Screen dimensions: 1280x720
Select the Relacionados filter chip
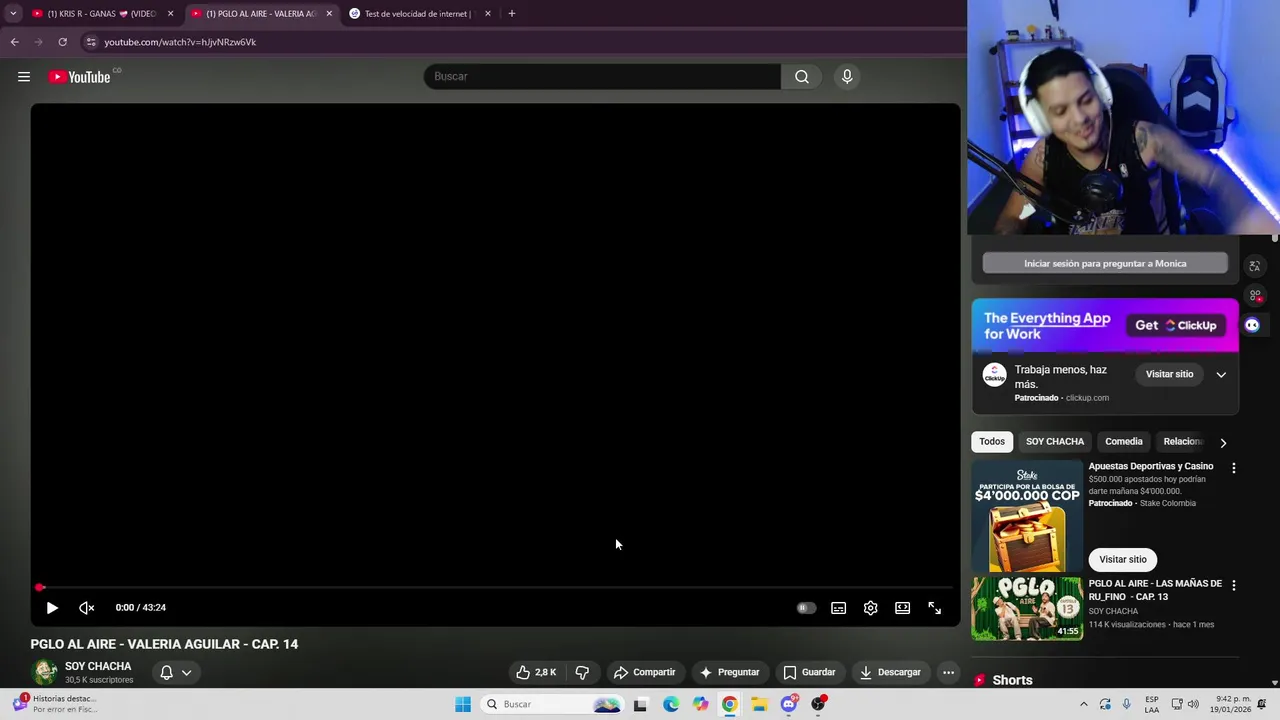pos(1182,441)
